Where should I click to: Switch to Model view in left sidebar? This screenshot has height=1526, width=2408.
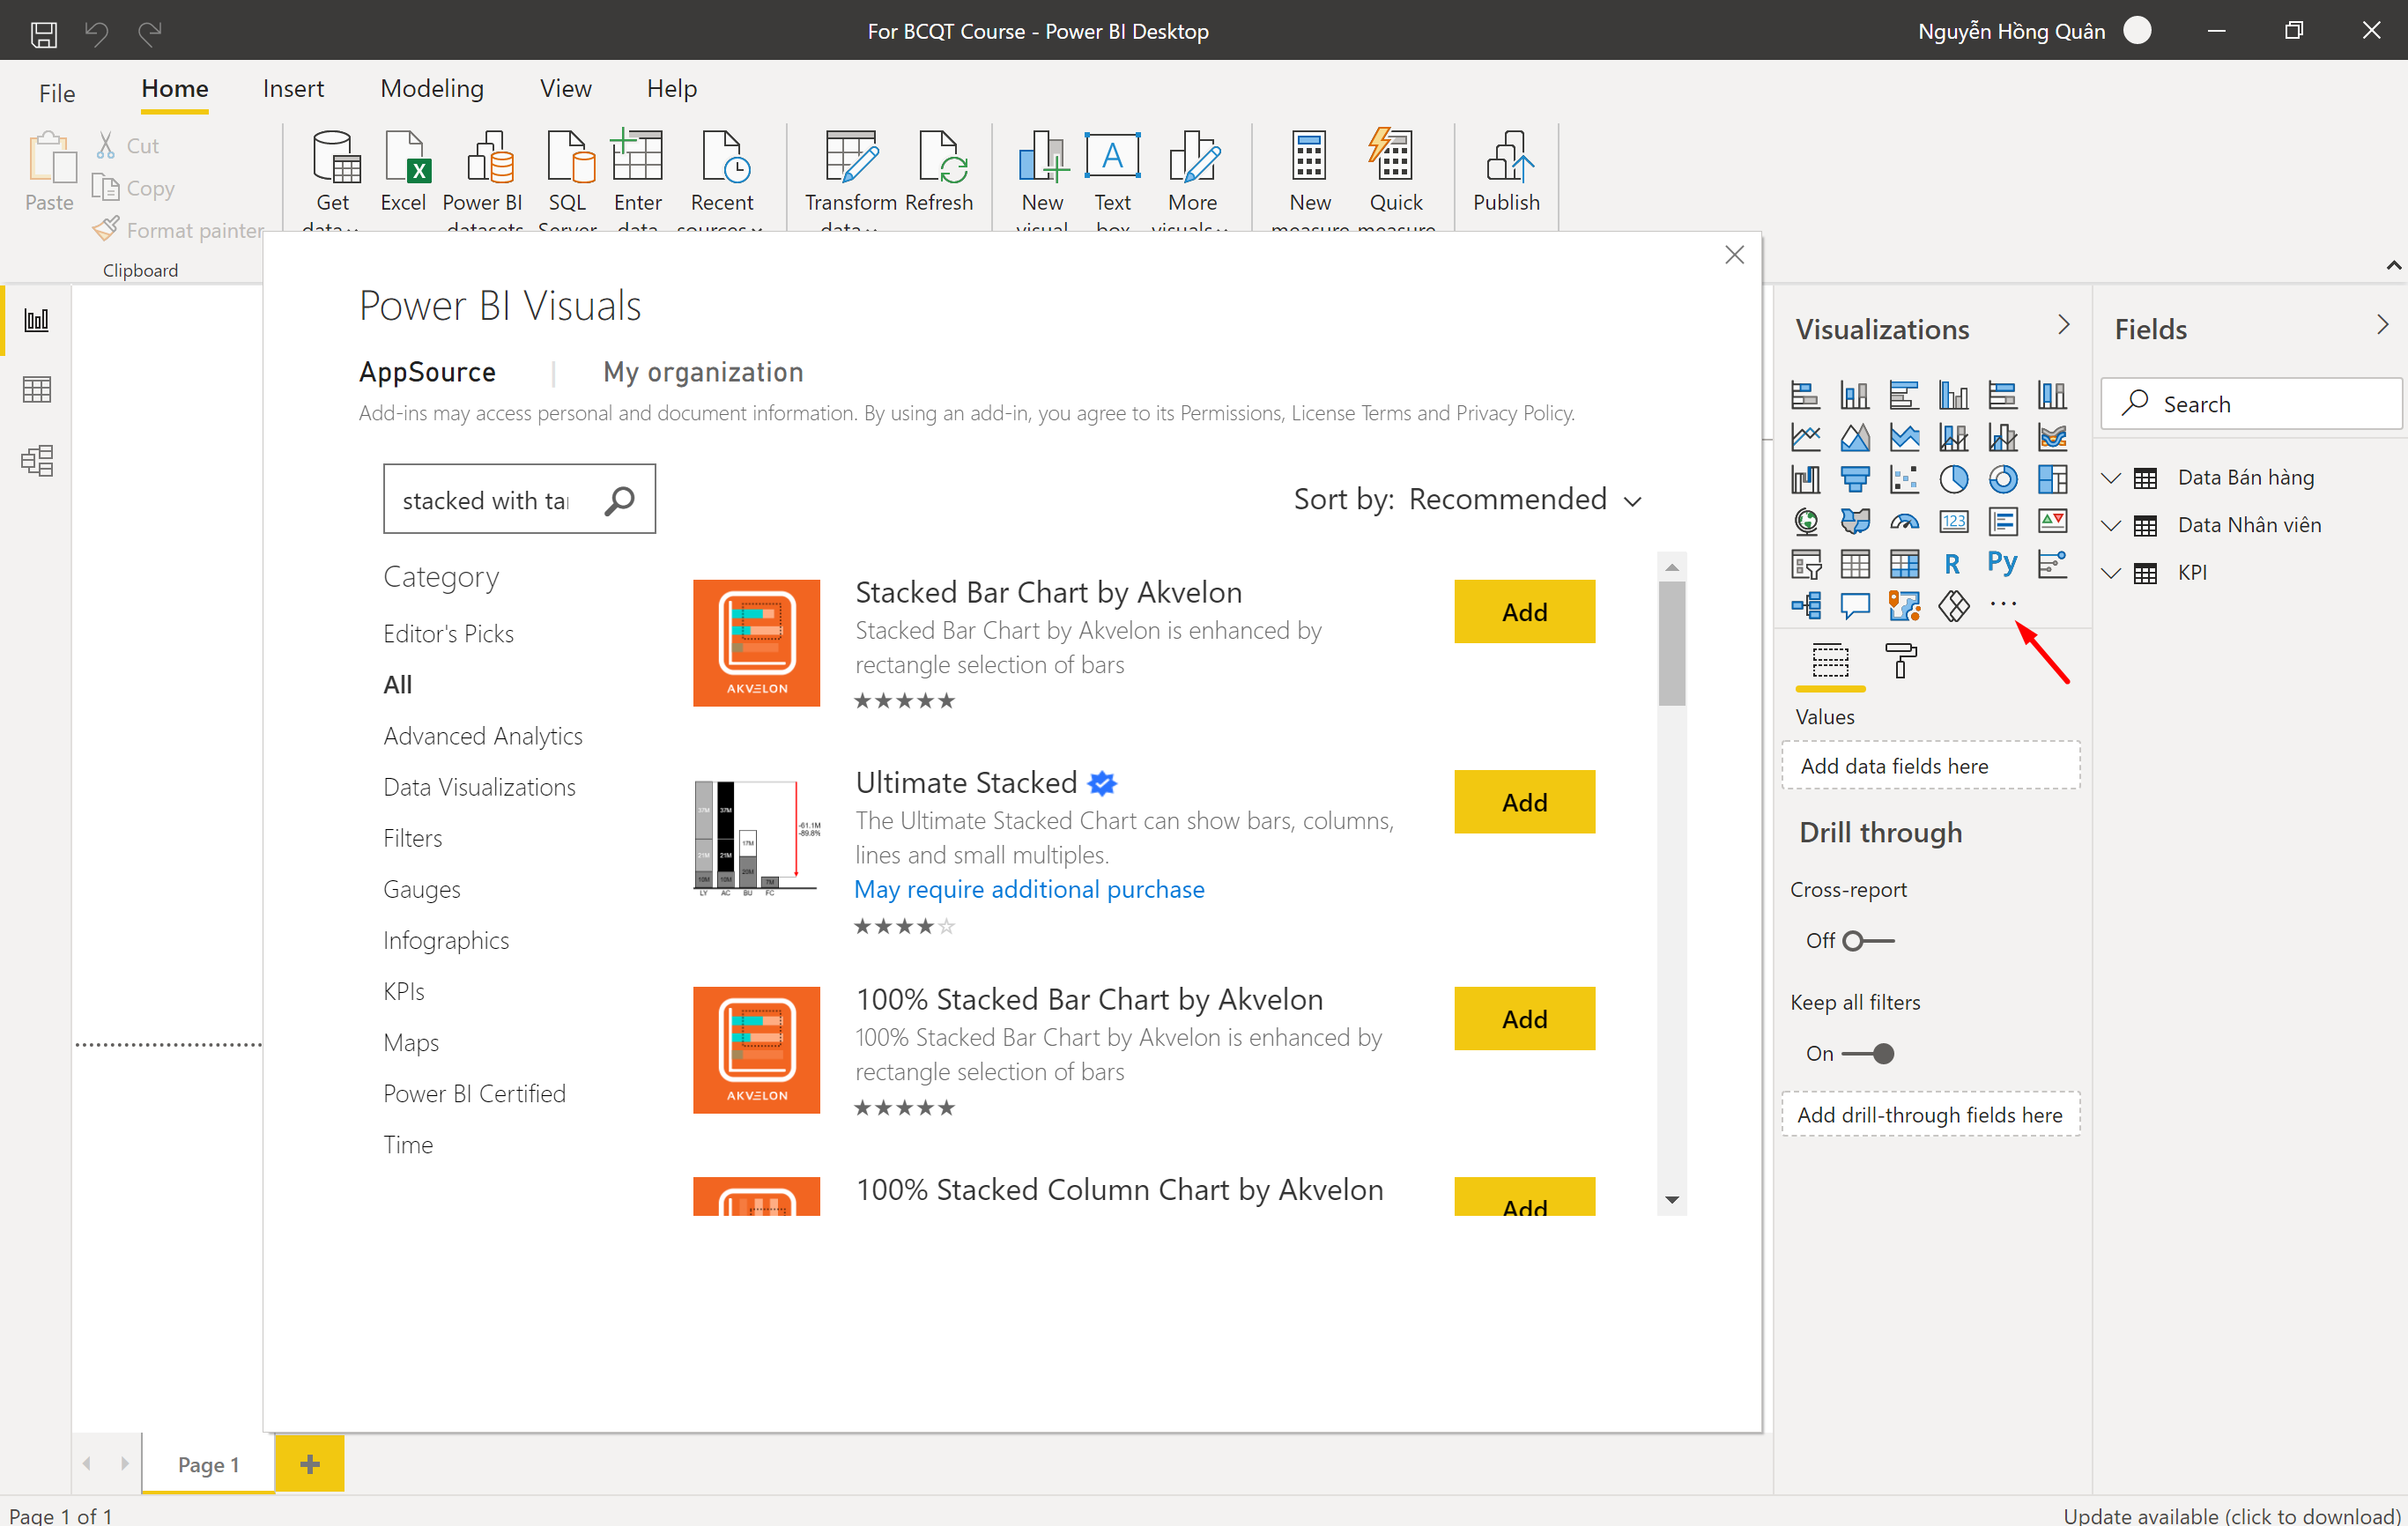click(x=36, y=461)
